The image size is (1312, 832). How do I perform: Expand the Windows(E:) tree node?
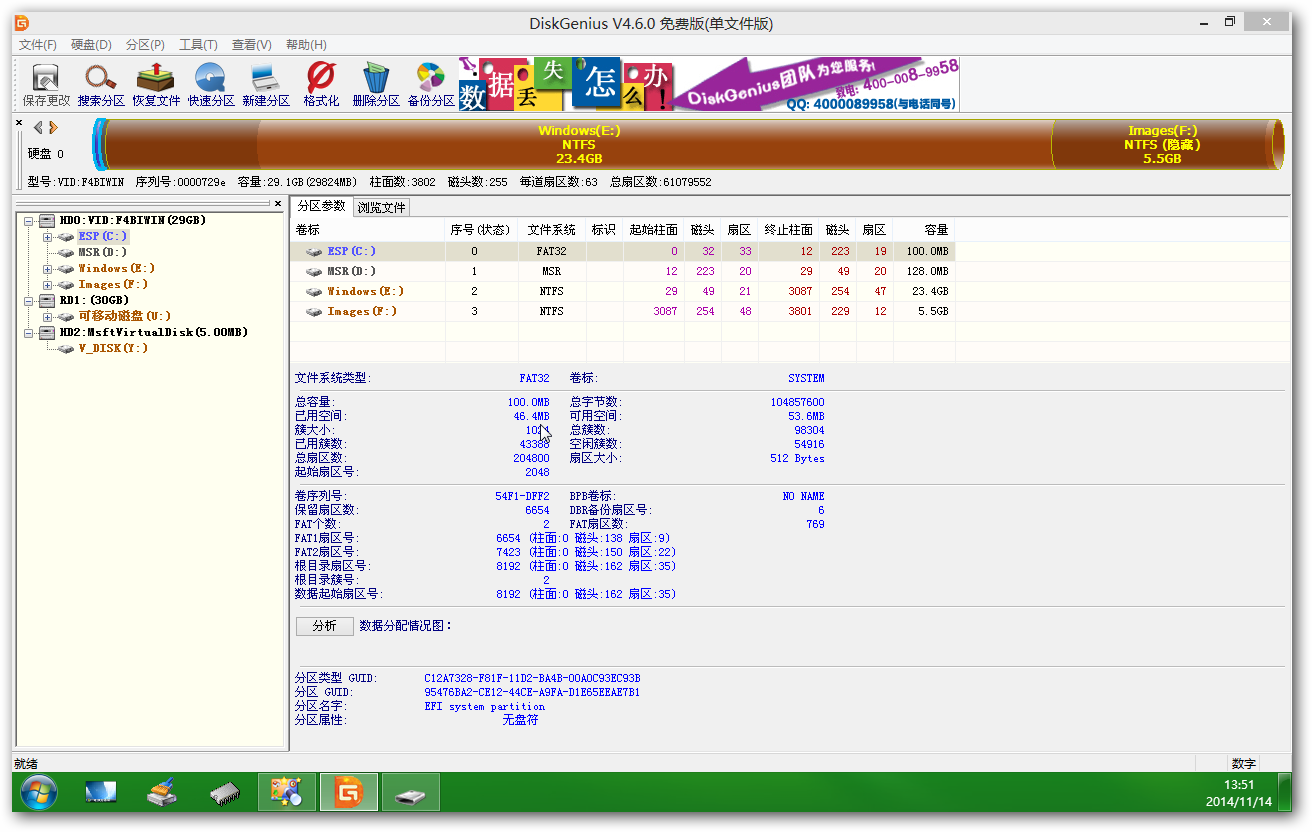(47, 268)
